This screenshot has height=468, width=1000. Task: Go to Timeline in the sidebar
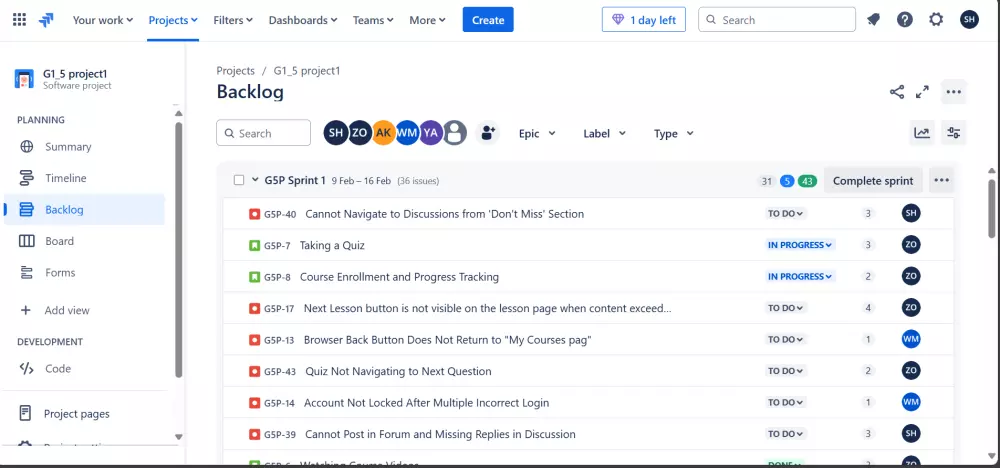pyautogui.click(x=84, y=178)
